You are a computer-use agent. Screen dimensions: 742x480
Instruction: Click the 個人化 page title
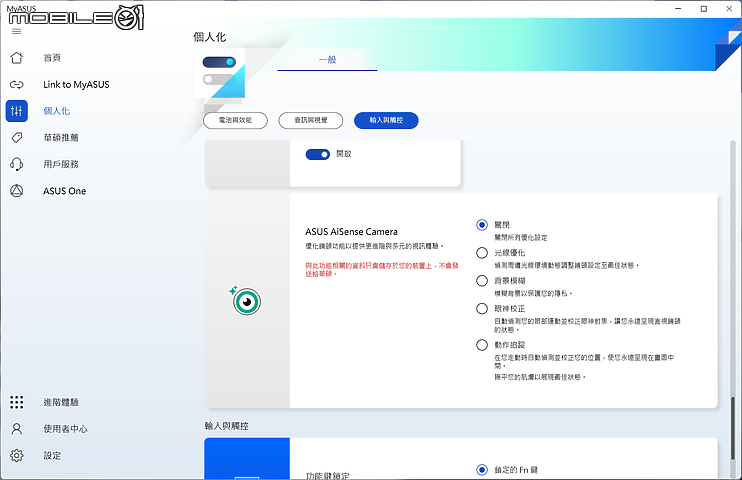point(210,37)
